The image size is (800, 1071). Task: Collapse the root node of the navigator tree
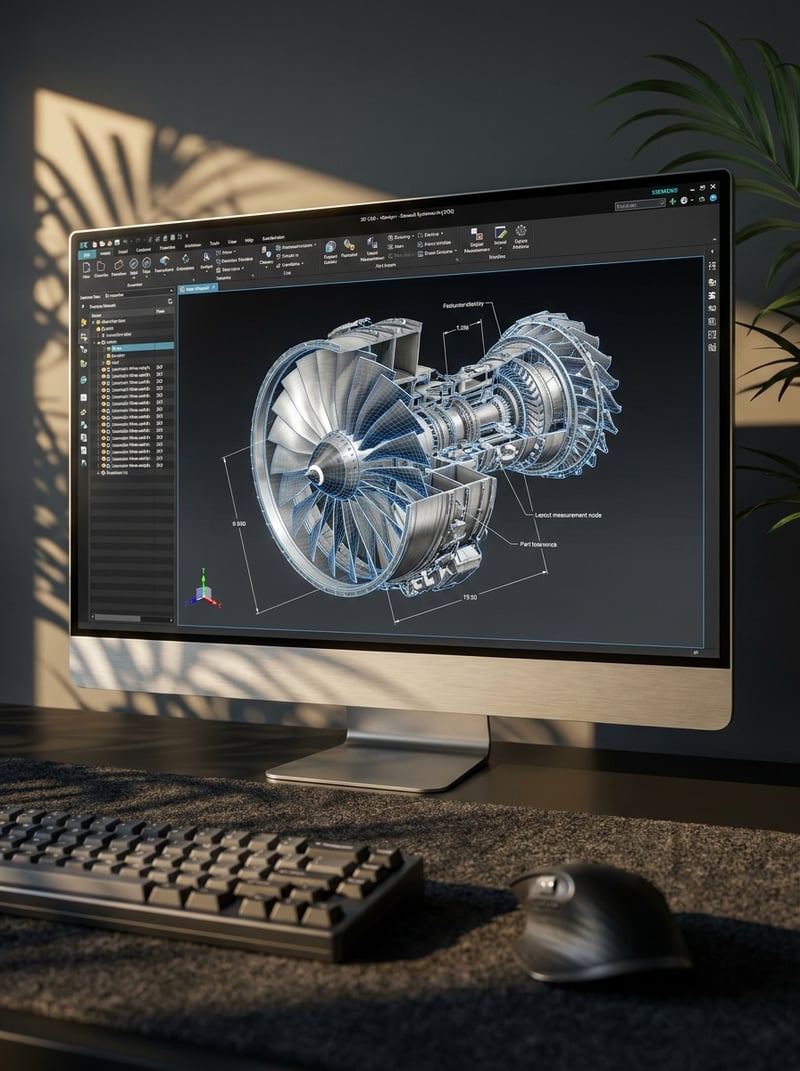pos(93,322)
